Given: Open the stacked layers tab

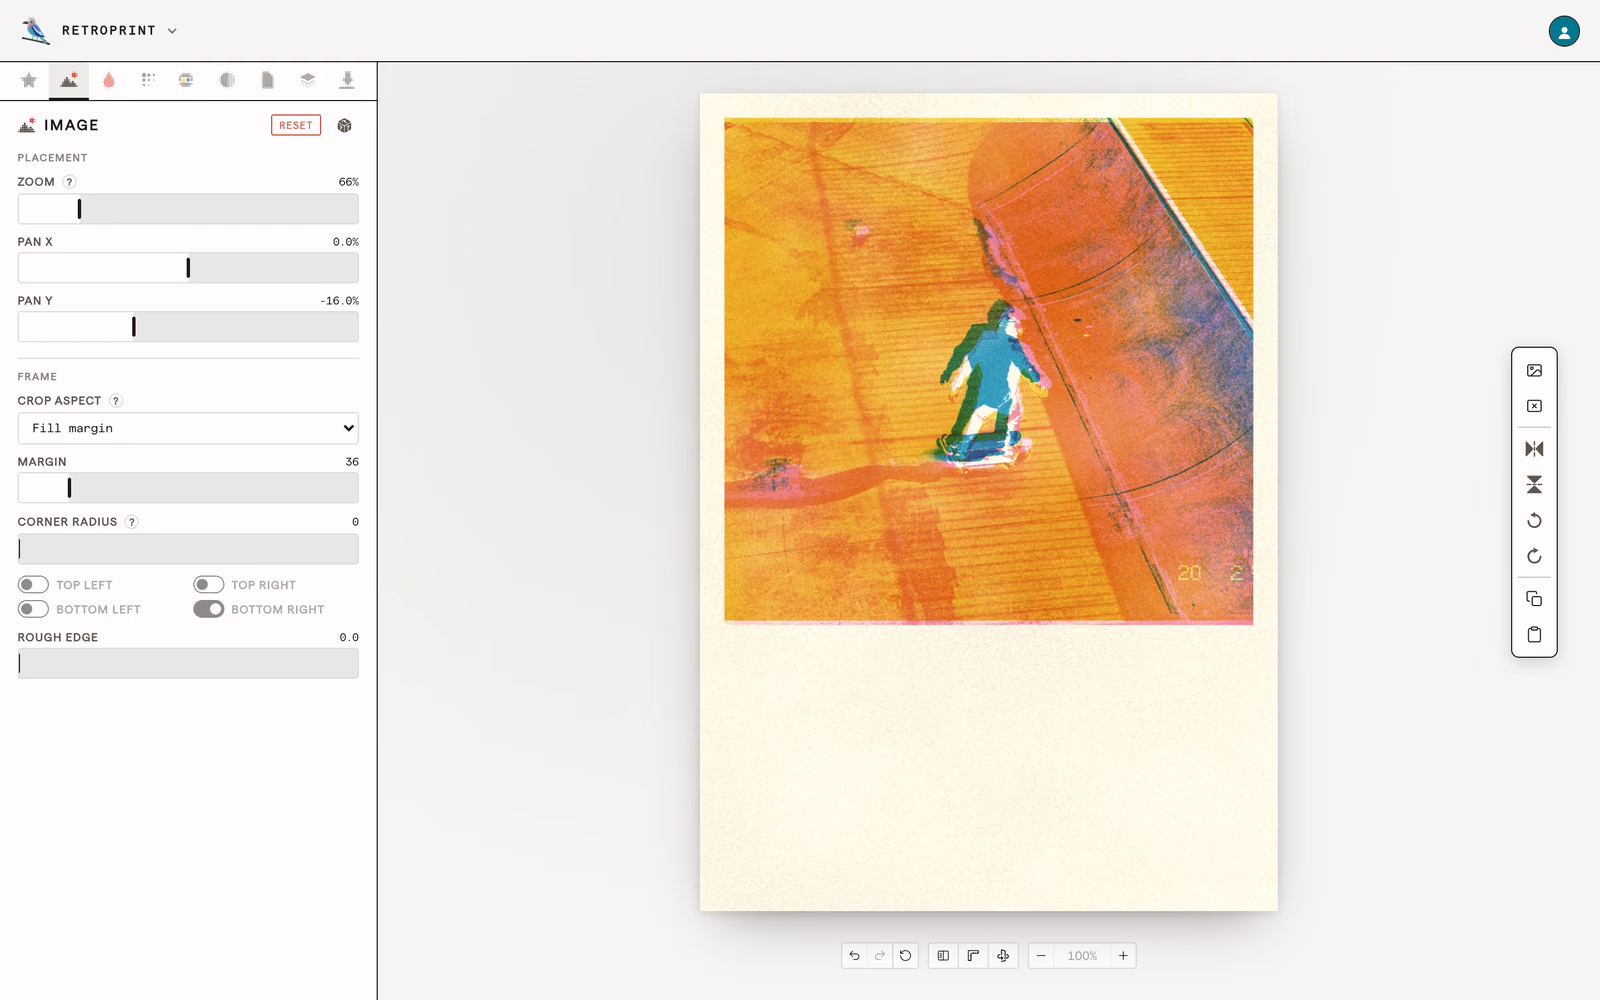Looking at the screenshot, I should [307, 80].
